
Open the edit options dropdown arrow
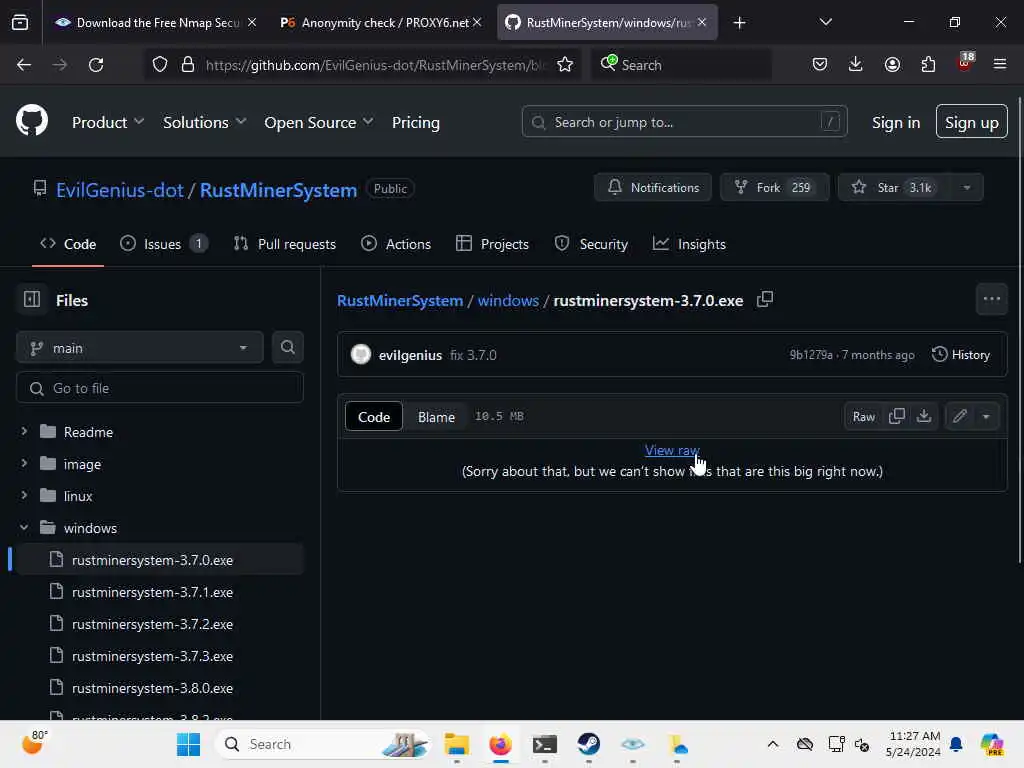[x=986, y=416]
